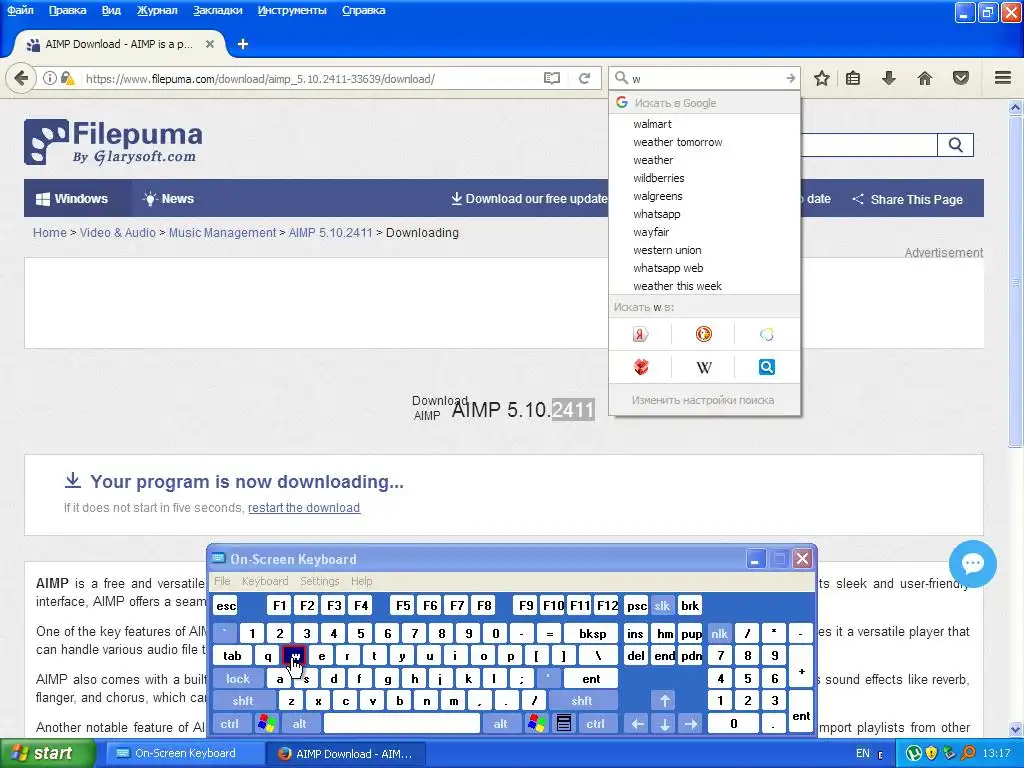The height and width of the screenshot is (768, 1024).
Task: Select the AIMP Download browser tab
Action: click(119, 44)
